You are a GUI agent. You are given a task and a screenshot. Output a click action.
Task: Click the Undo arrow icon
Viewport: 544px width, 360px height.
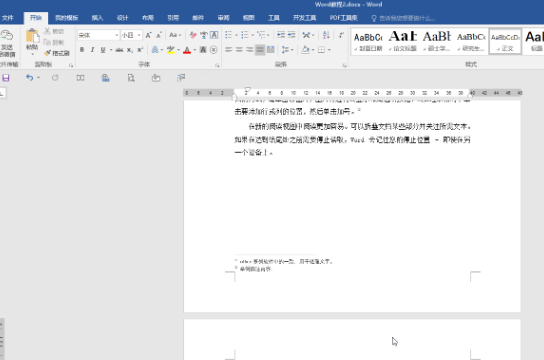click(x=29, y=78)
